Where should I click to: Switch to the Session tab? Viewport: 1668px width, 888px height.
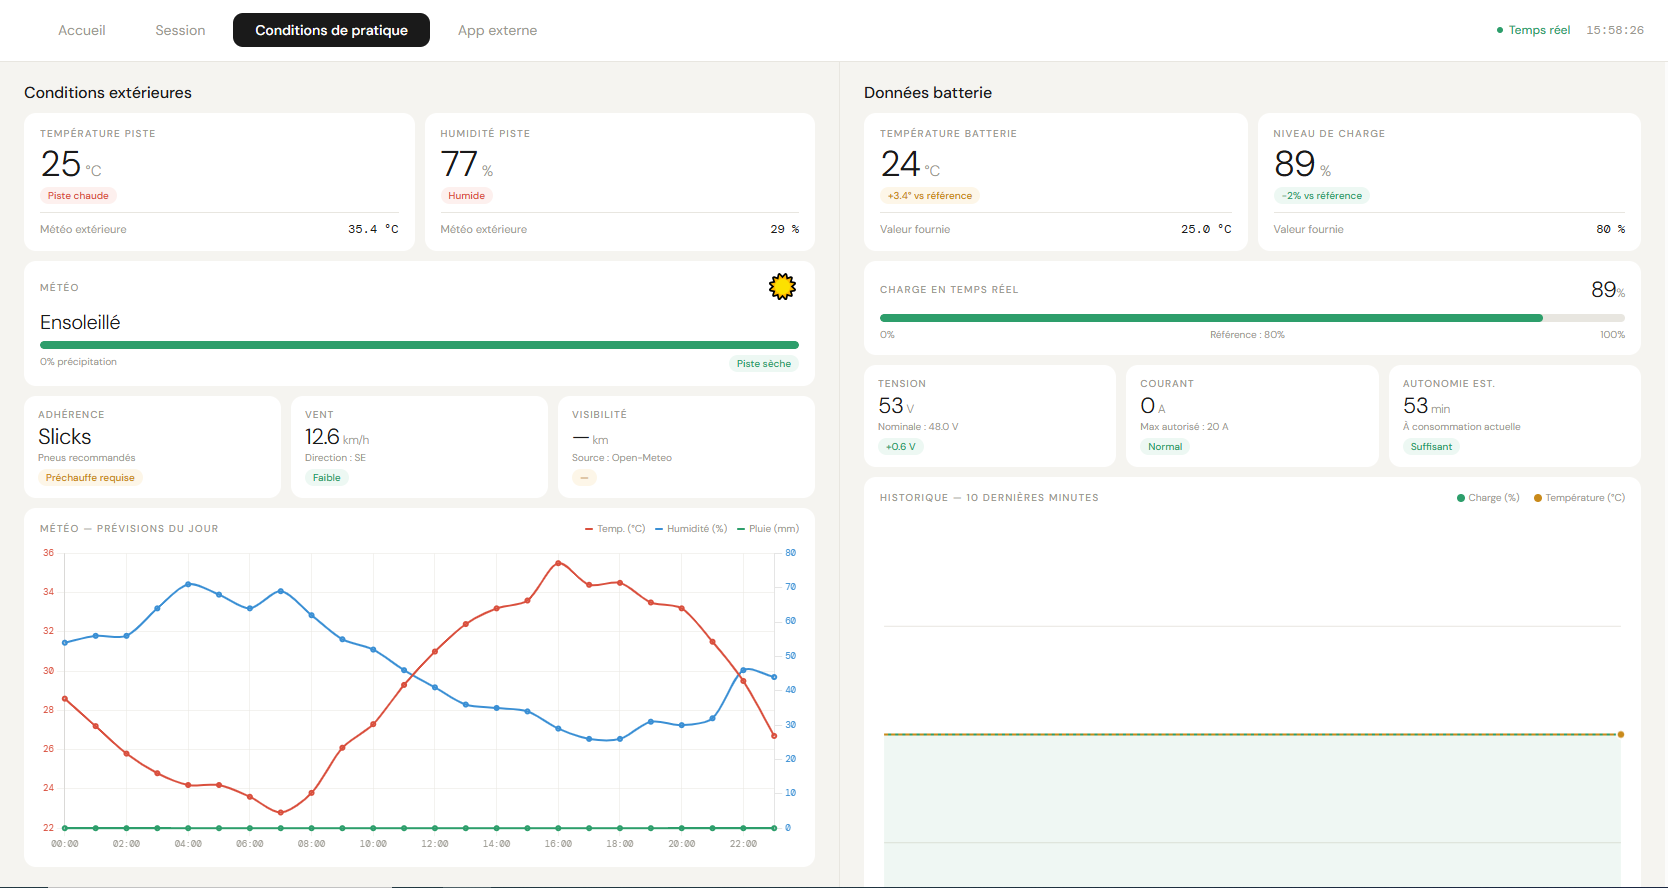180,30
